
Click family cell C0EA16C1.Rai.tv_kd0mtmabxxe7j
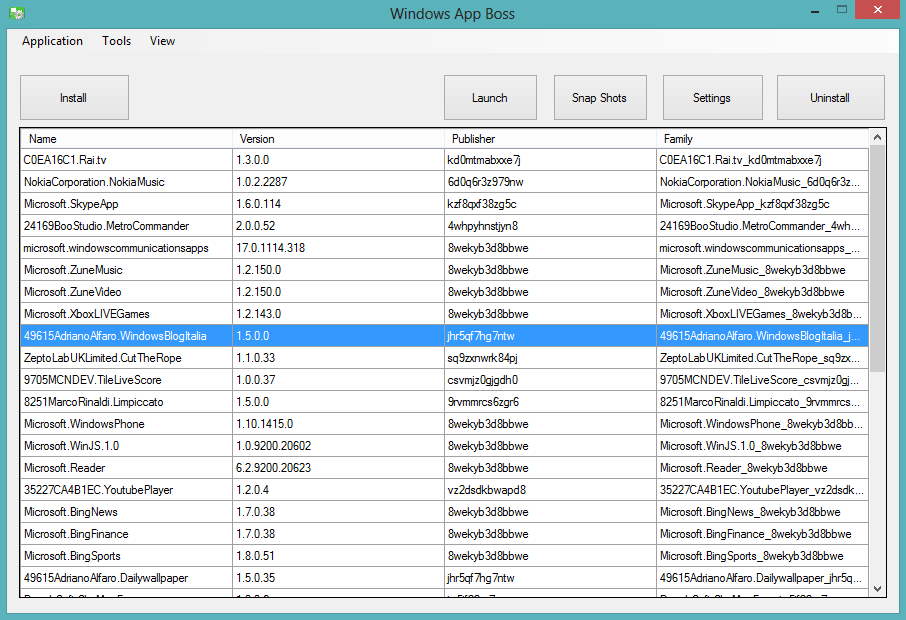tap(762, 160)
